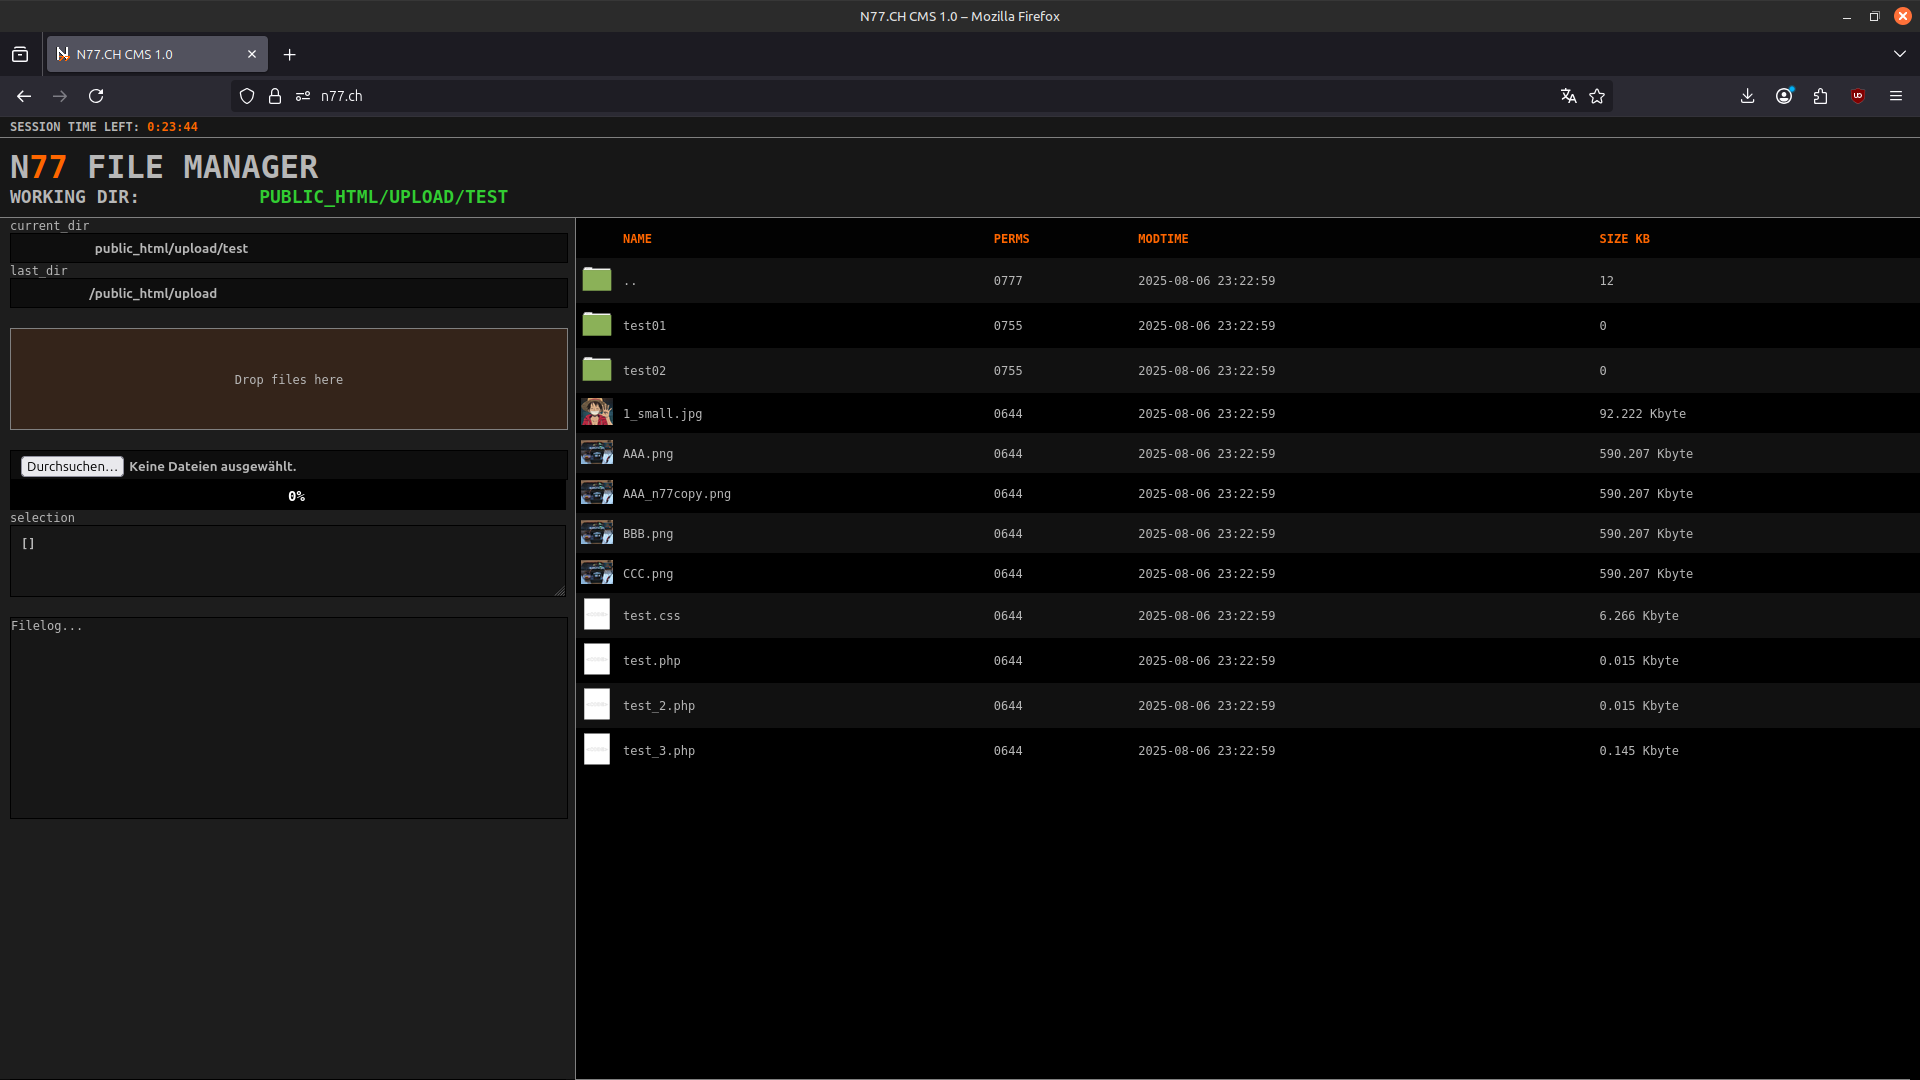Click the Durchsuchen file browse button

pos(72,466)
